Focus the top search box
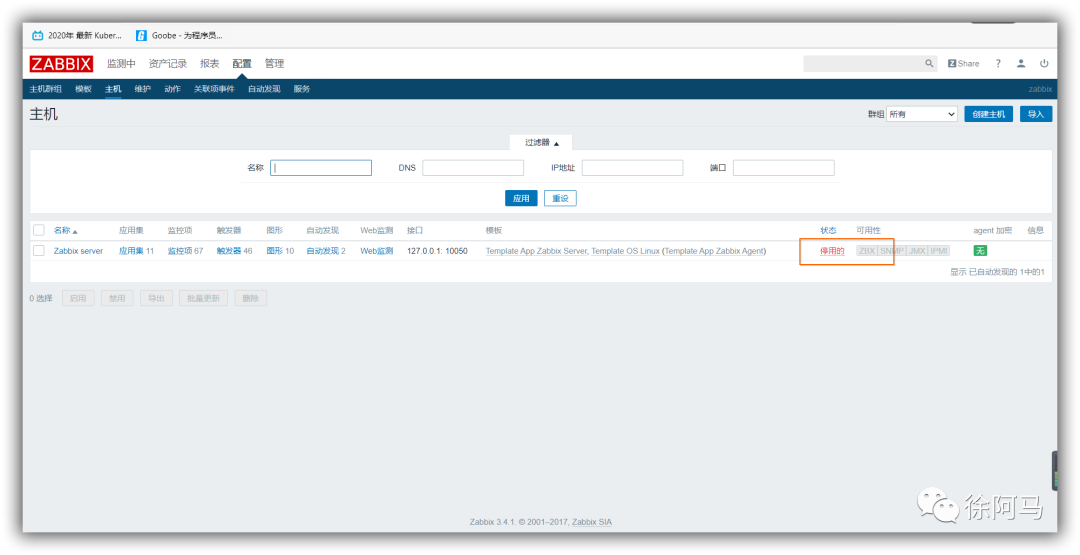The image size is (1080, 555). [864, 63]
